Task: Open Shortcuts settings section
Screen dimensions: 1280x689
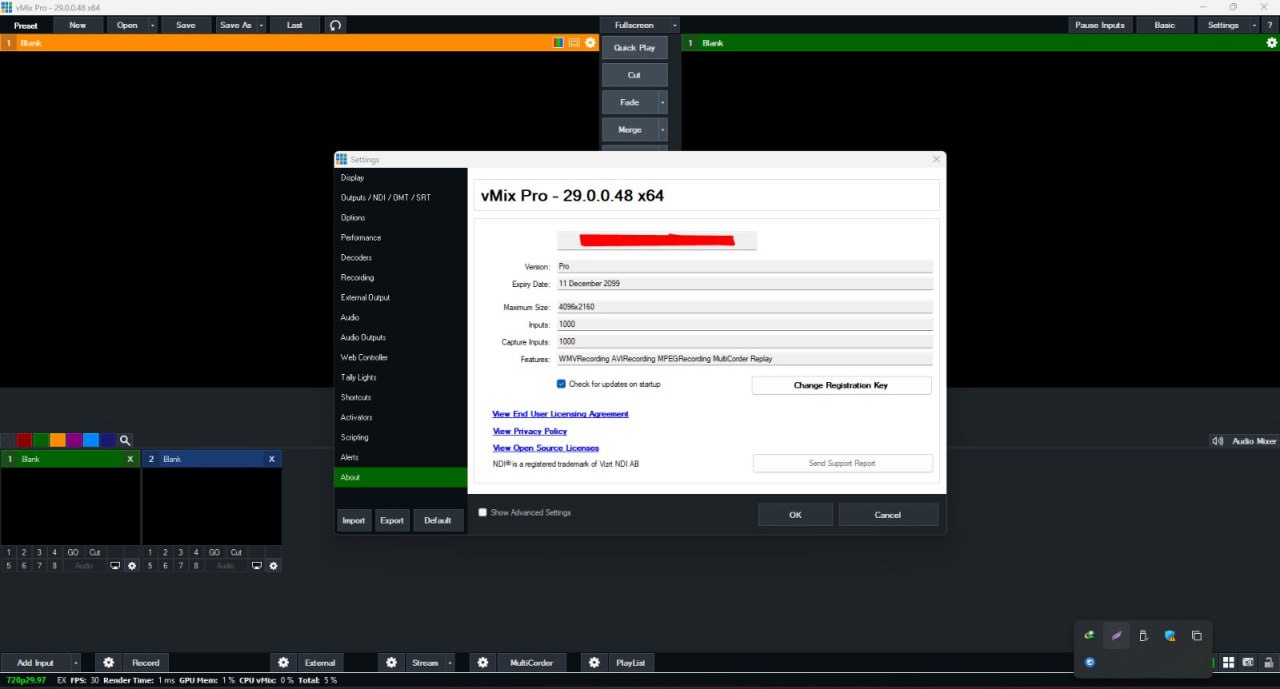Action: 400,398
